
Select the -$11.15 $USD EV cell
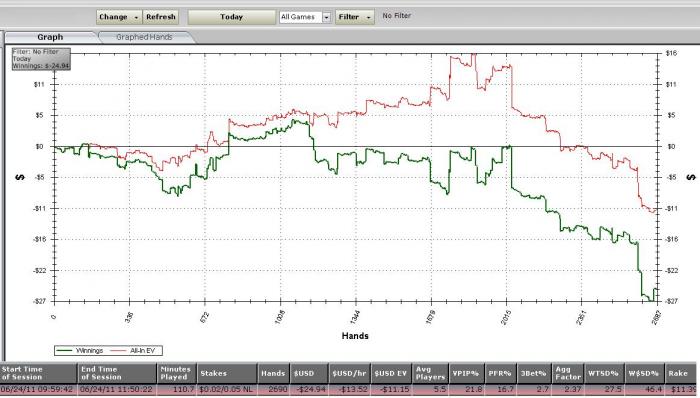[391, 390]
